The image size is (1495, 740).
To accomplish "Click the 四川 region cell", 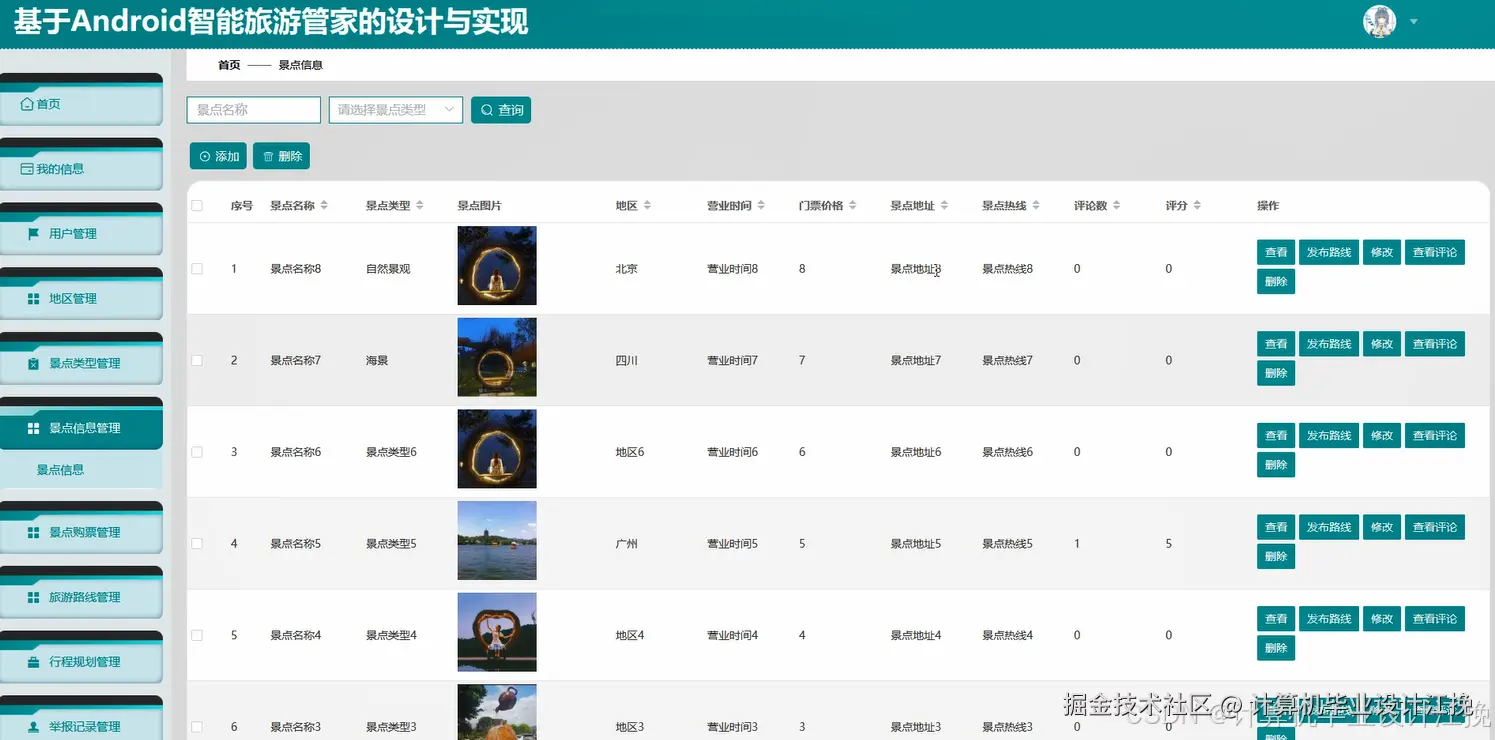I will (x=627, y=360).
